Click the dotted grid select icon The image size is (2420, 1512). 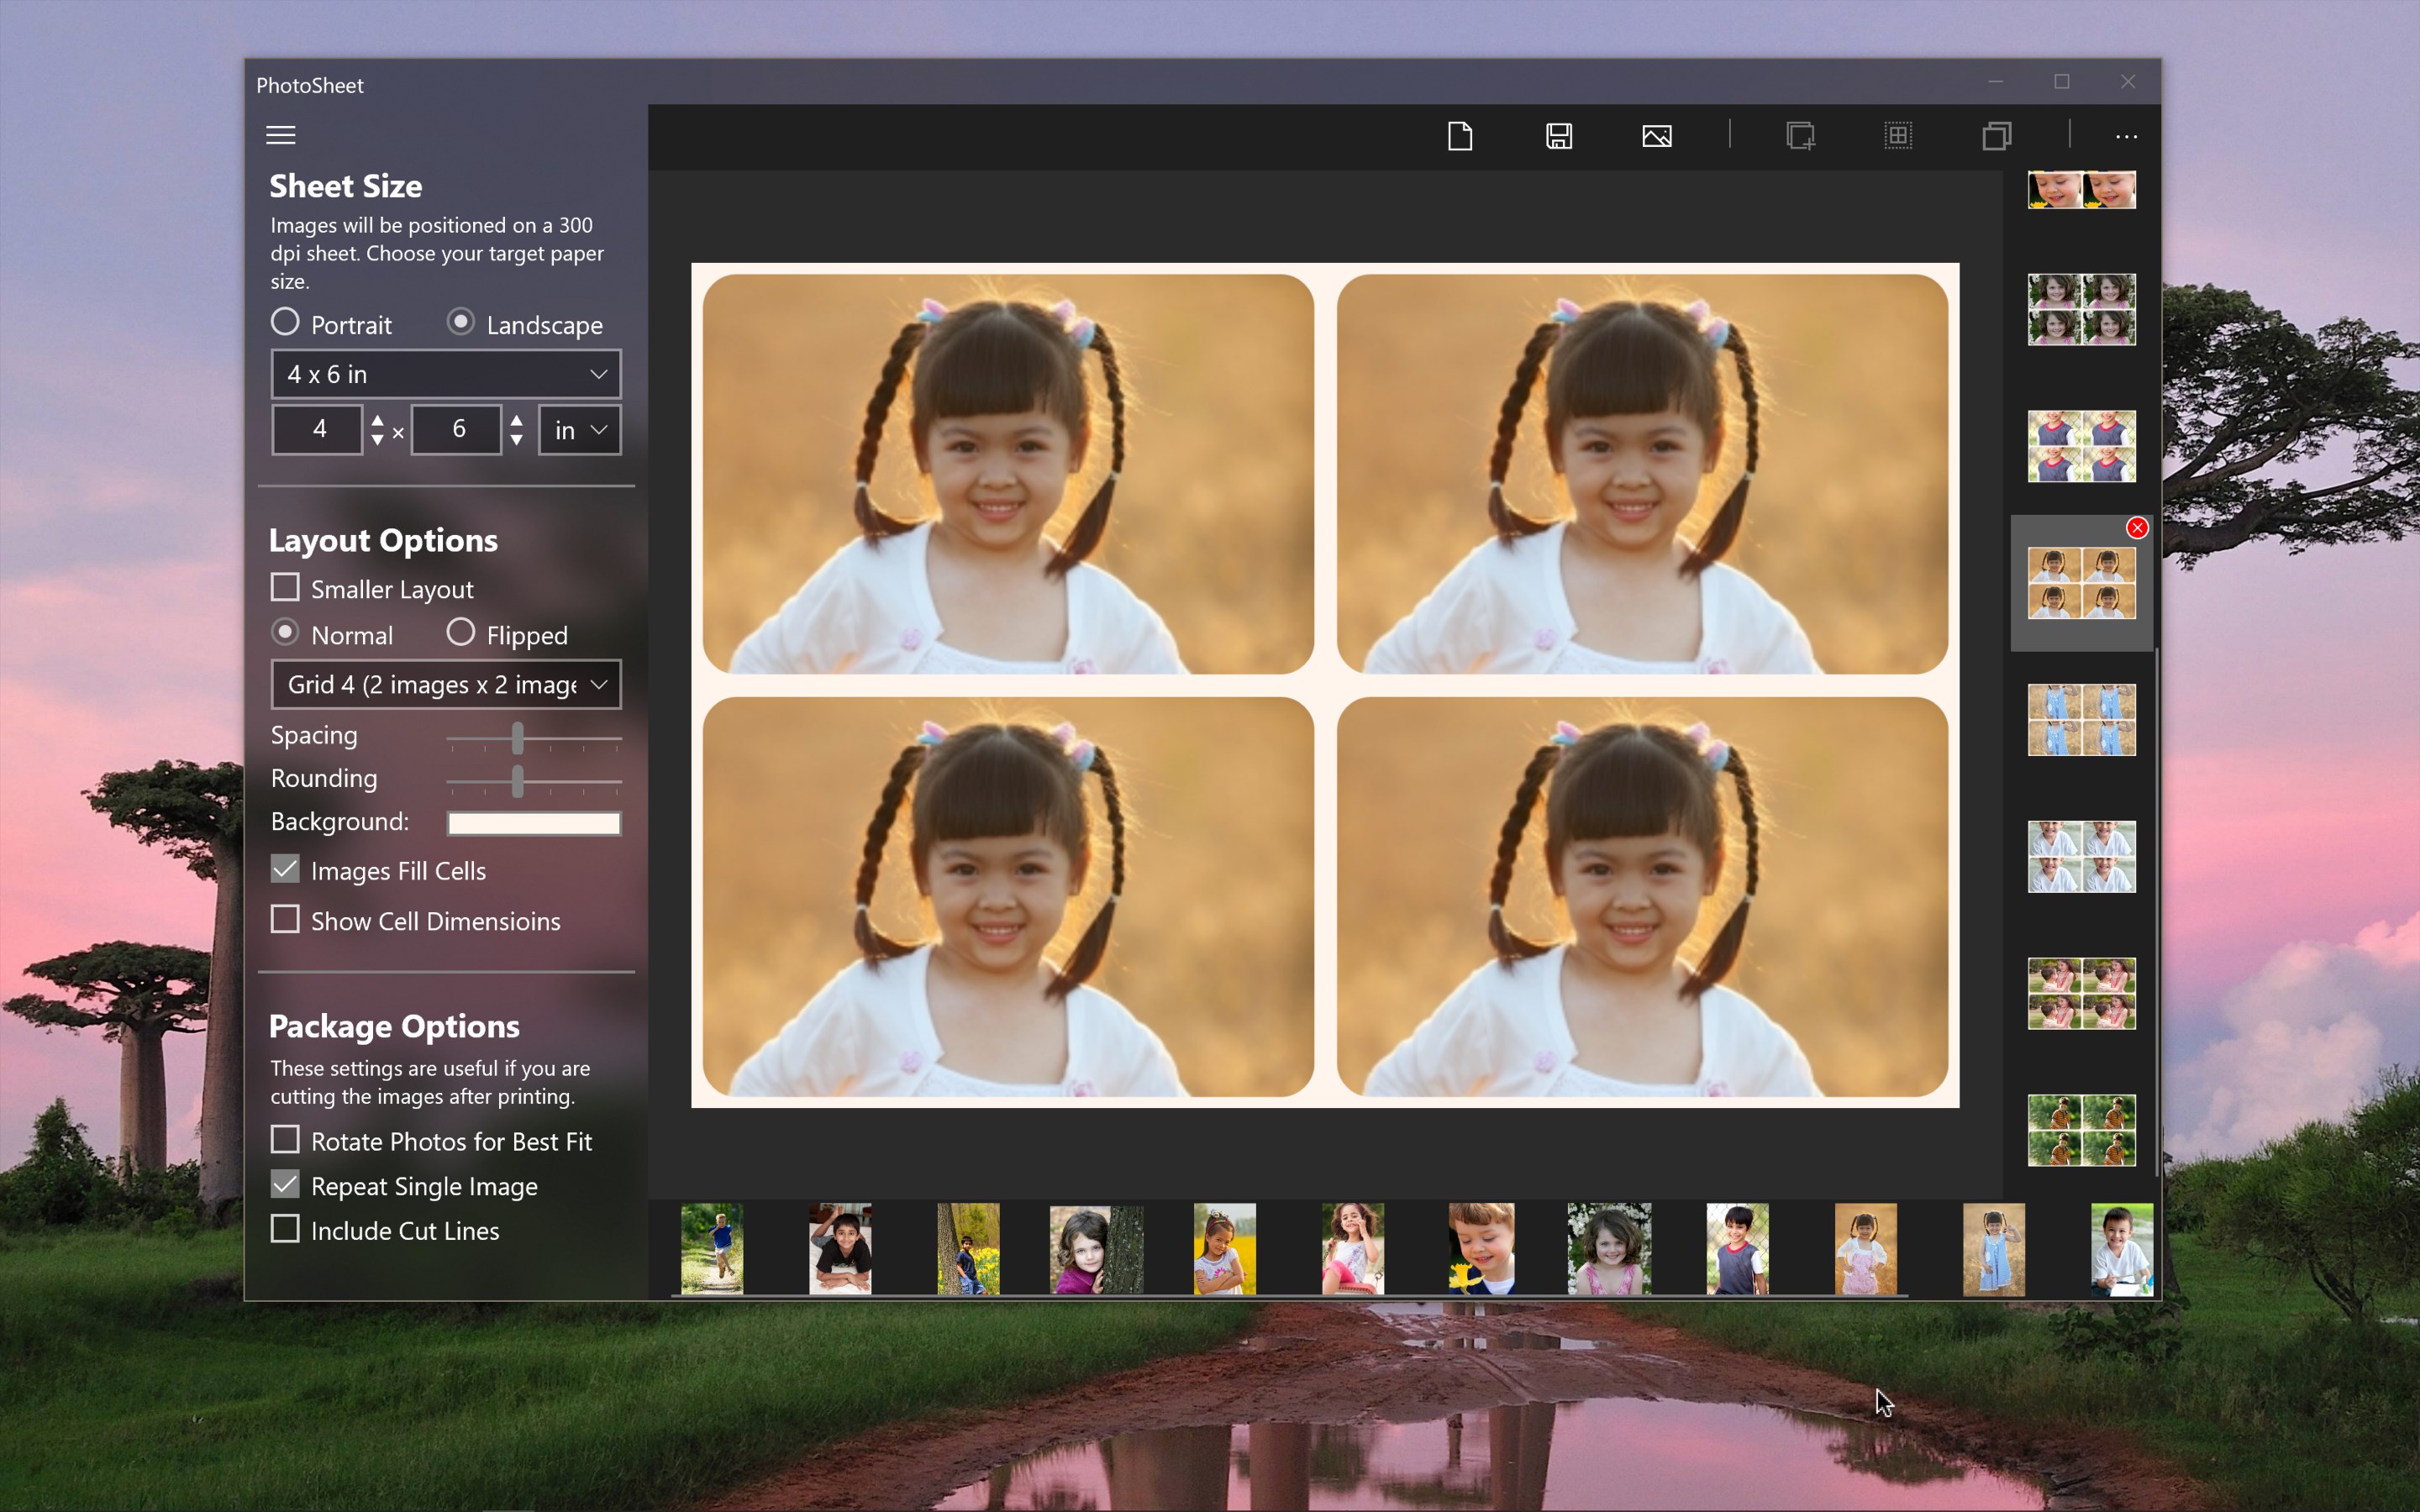point(1898,136)
